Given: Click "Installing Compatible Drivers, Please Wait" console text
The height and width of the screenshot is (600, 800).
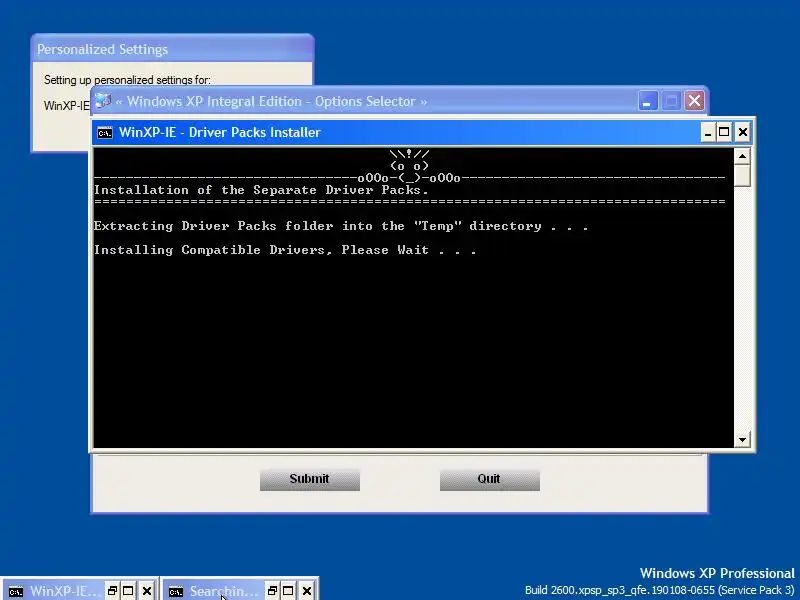Looking at the screenshot, I should coord(285,250).
